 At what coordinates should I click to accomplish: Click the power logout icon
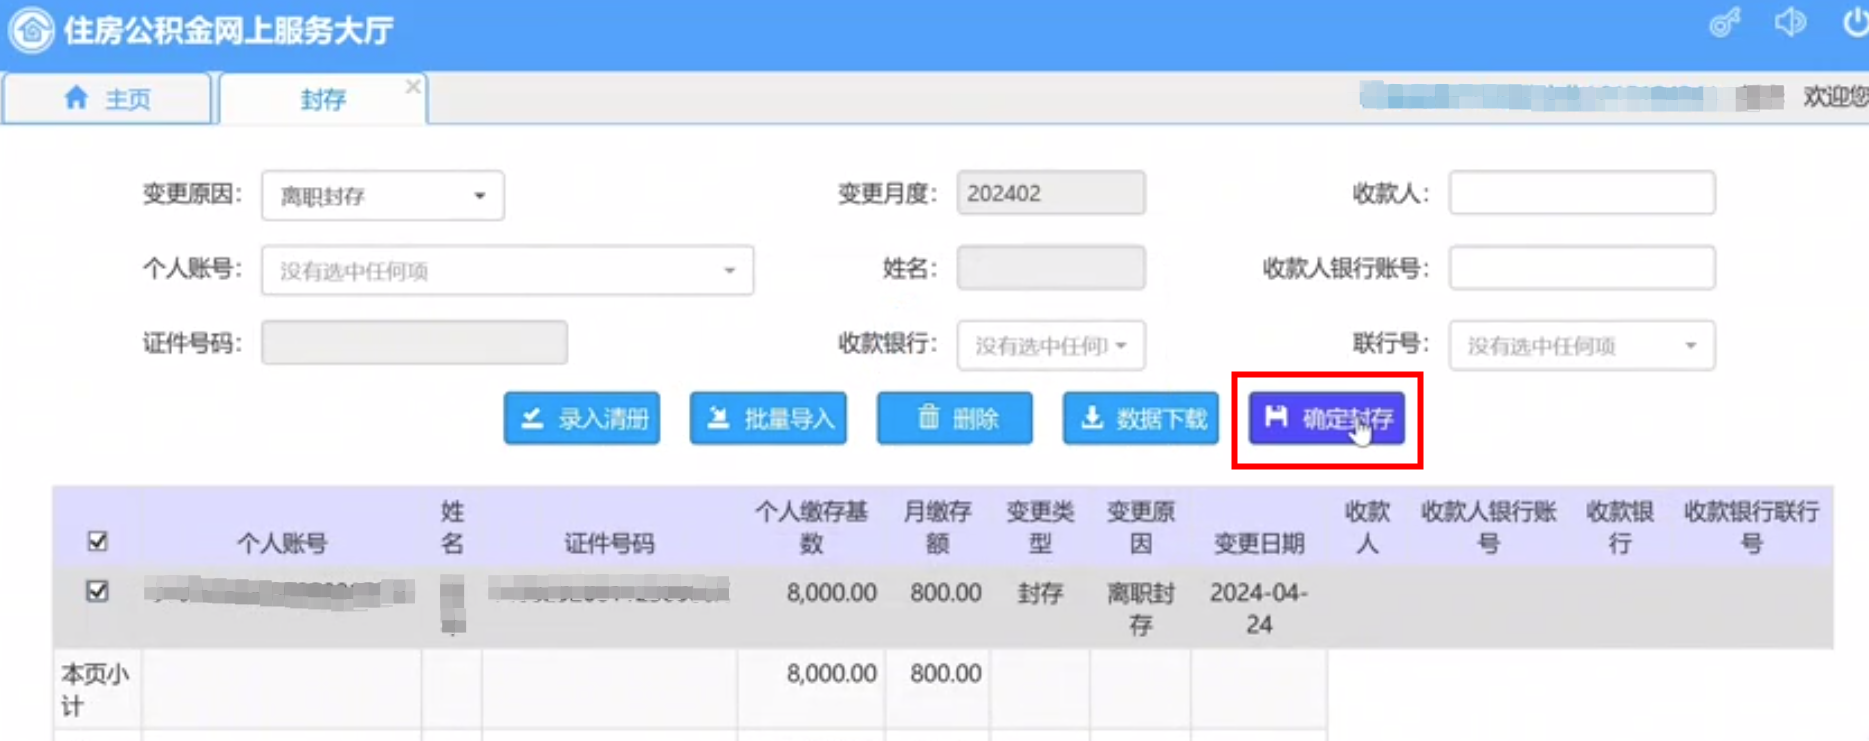pyautogui.click(x=1855, y=22)
